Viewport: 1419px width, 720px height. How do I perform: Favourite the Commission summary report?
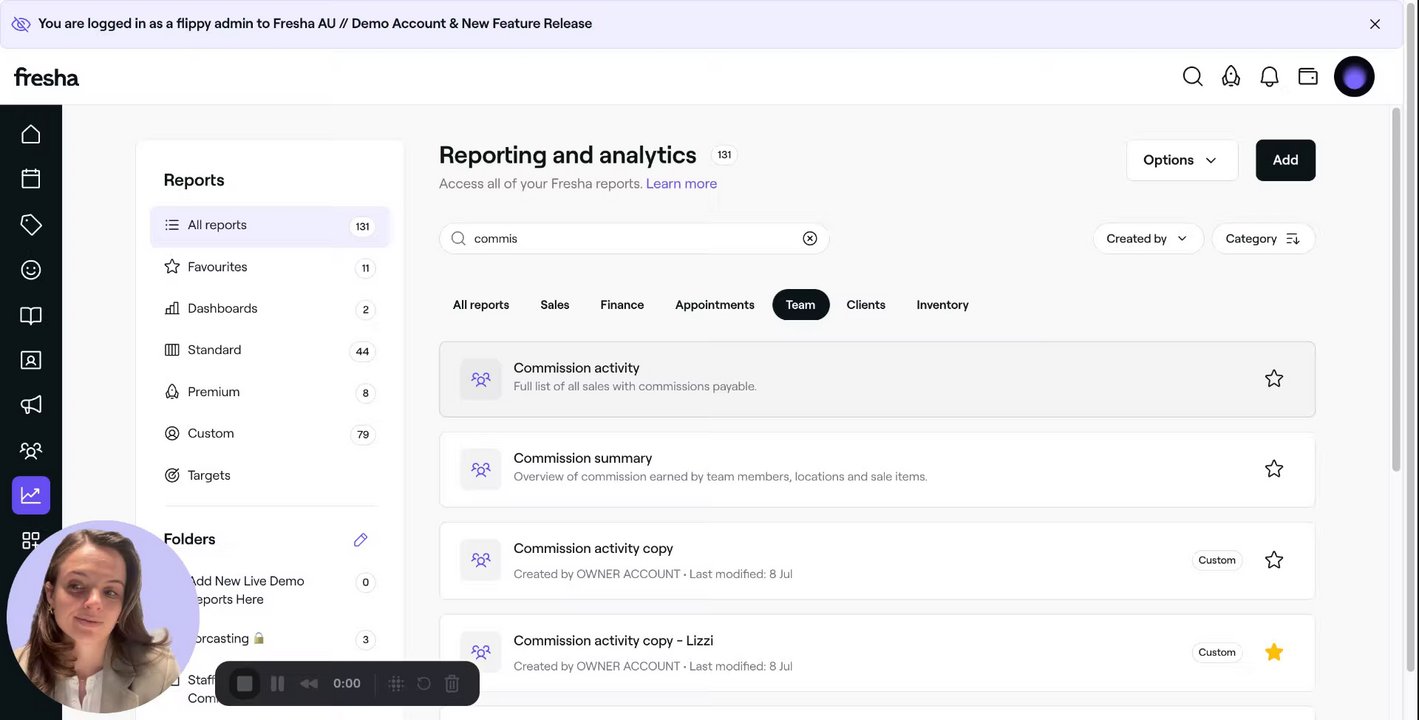[1274, 469]
